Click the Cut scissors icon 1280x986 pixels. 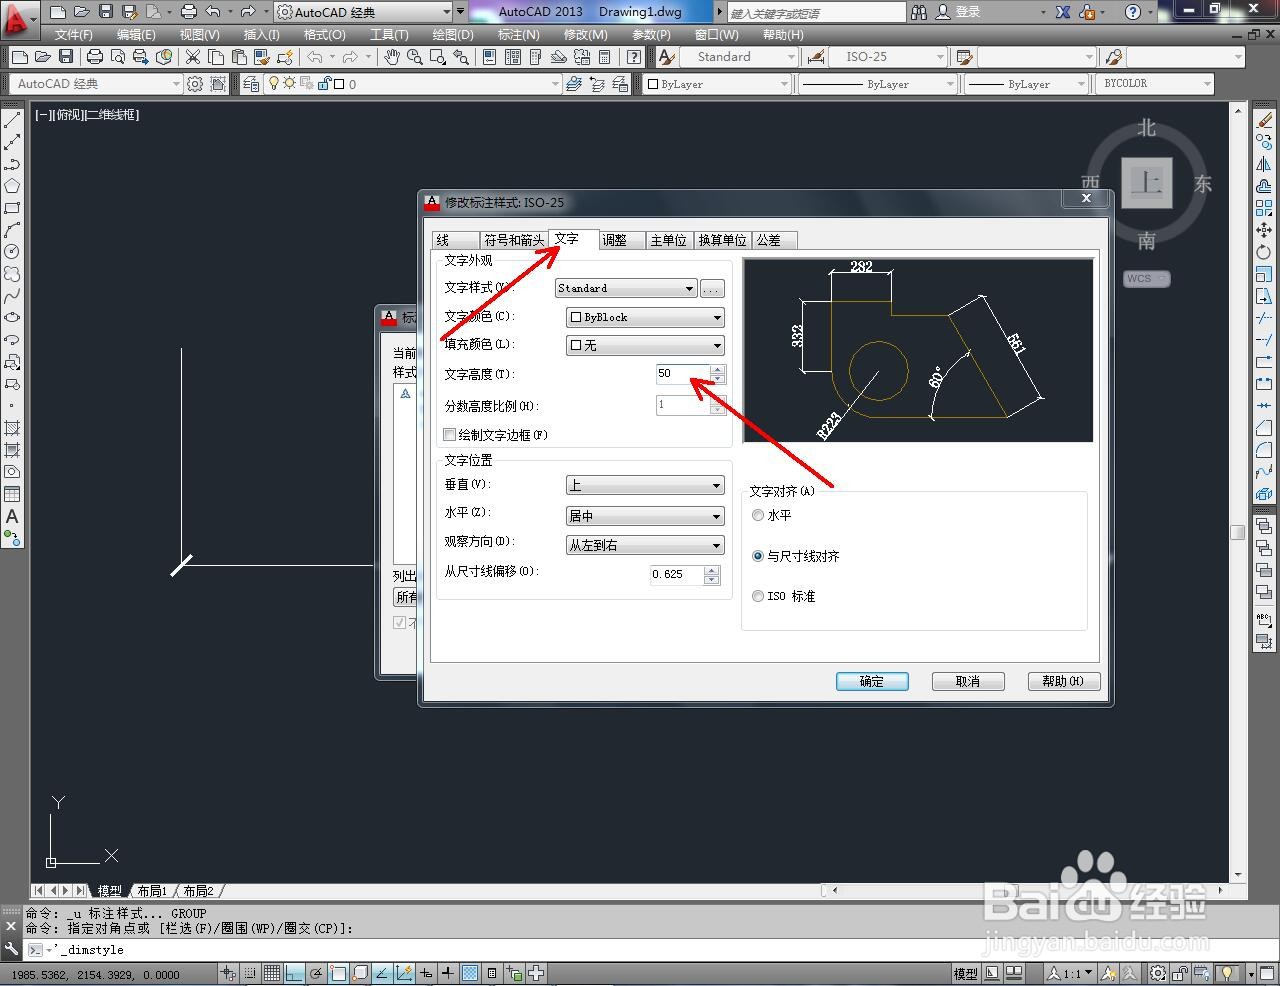193,57
